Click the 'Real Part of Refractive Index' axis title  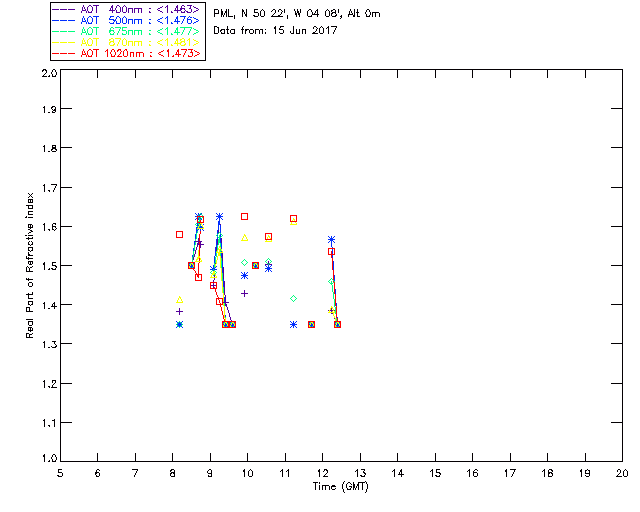click(x=30, y=265)
